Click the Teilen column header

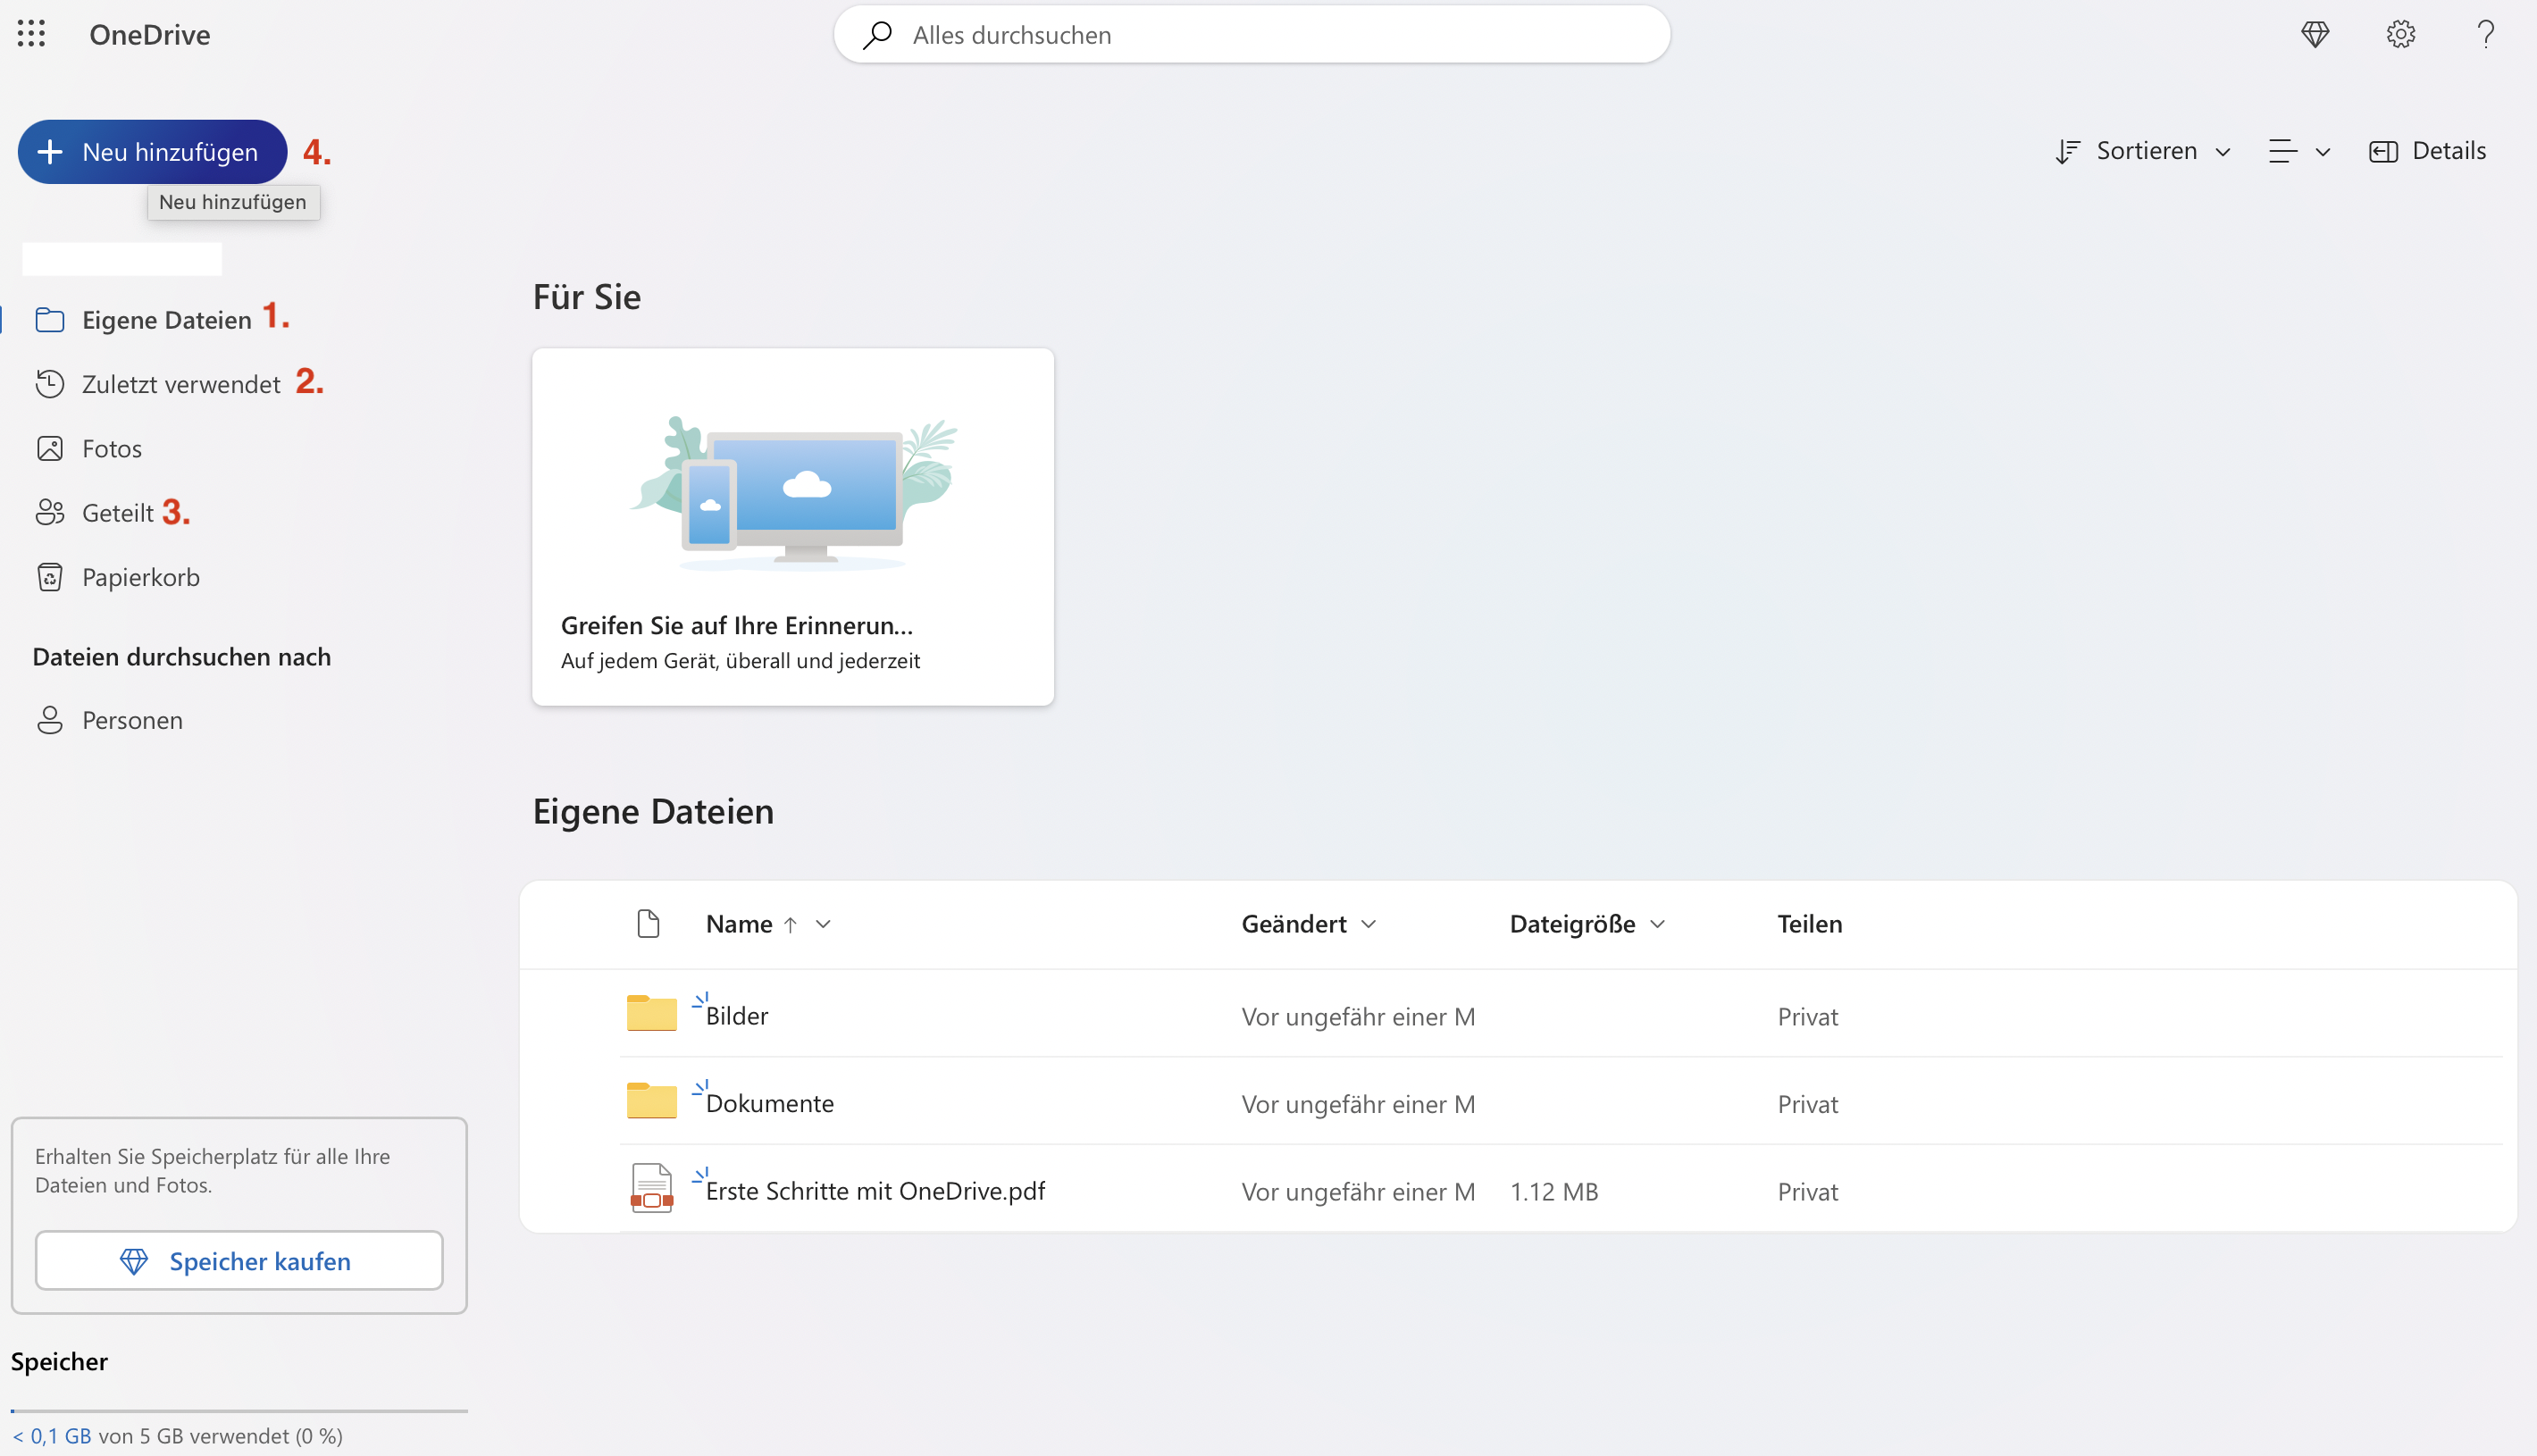(1810, 924)
